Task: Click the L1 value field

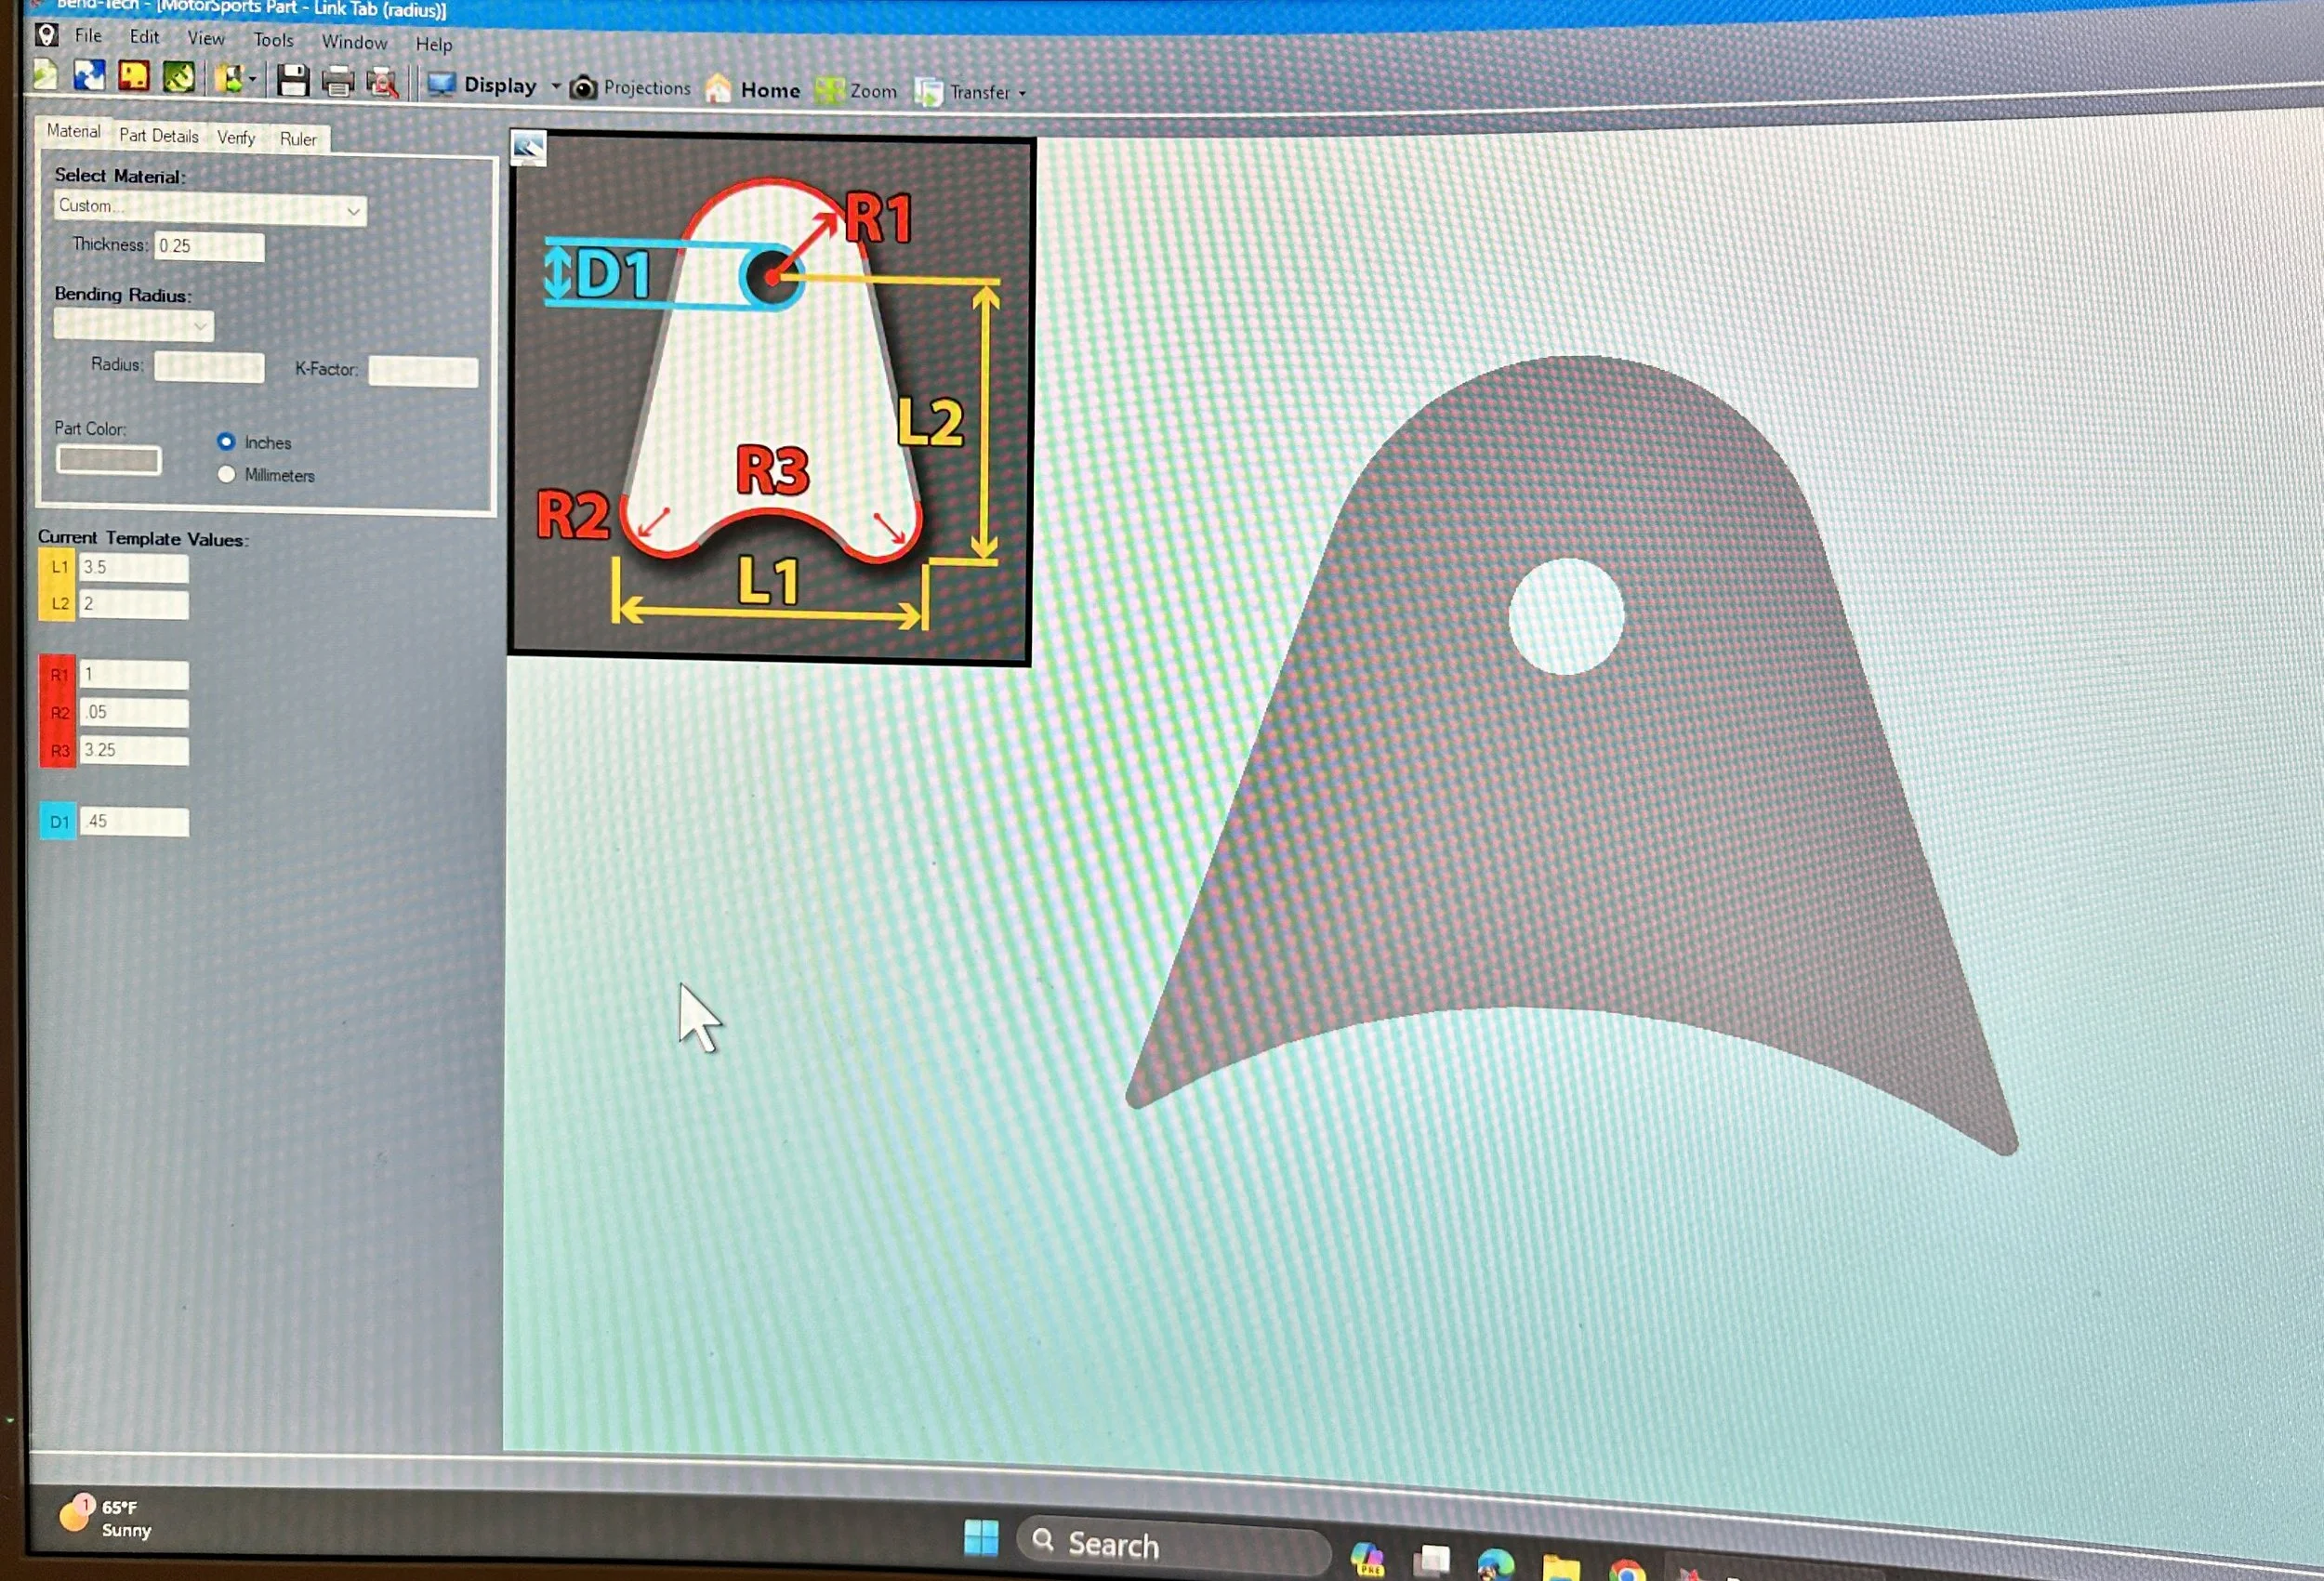Action: (x=134, y=567)
